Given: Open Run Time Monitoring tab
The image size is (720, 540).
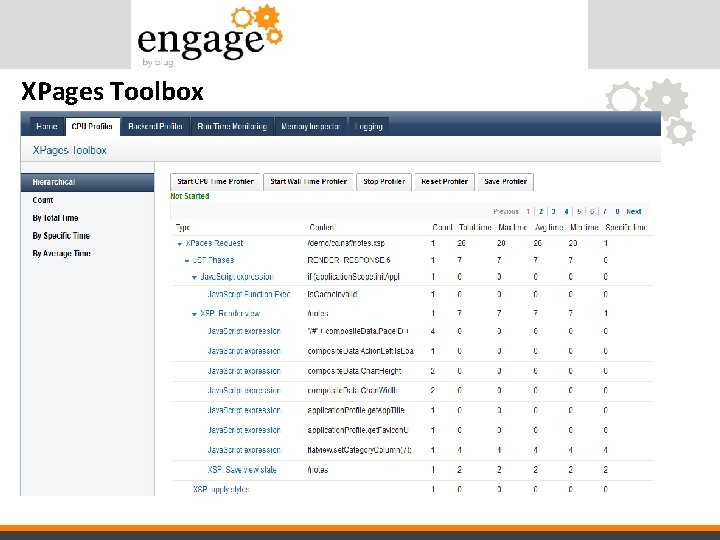Looking at the screenshot, I should tap(232, 126).
